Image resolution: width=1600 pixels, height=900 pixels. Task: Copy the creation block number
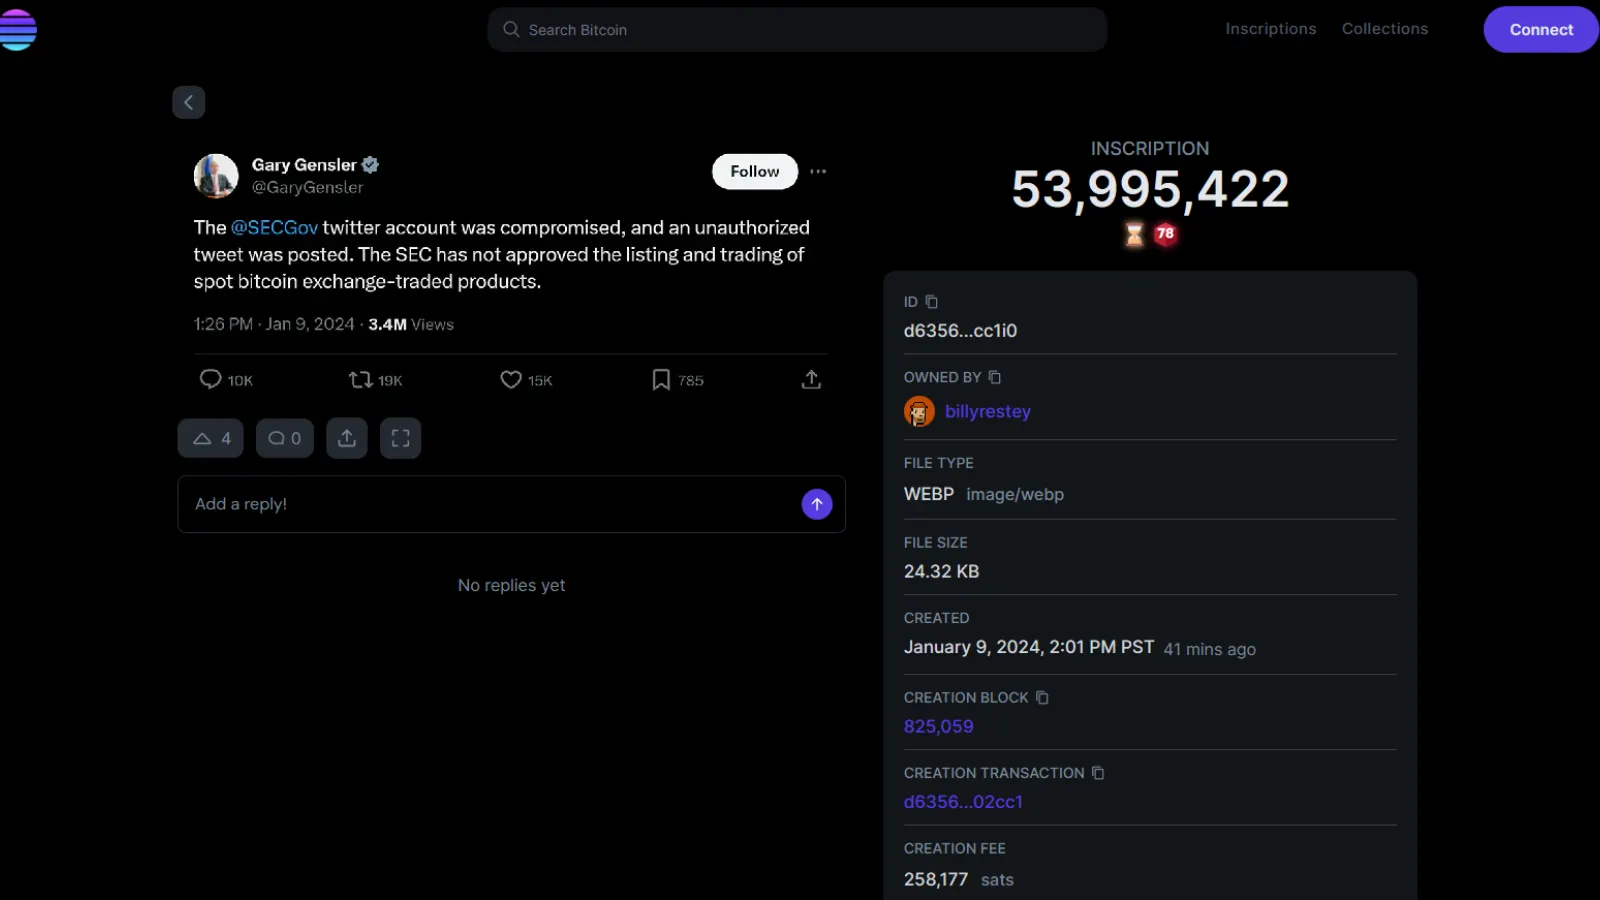[1042, 698]
